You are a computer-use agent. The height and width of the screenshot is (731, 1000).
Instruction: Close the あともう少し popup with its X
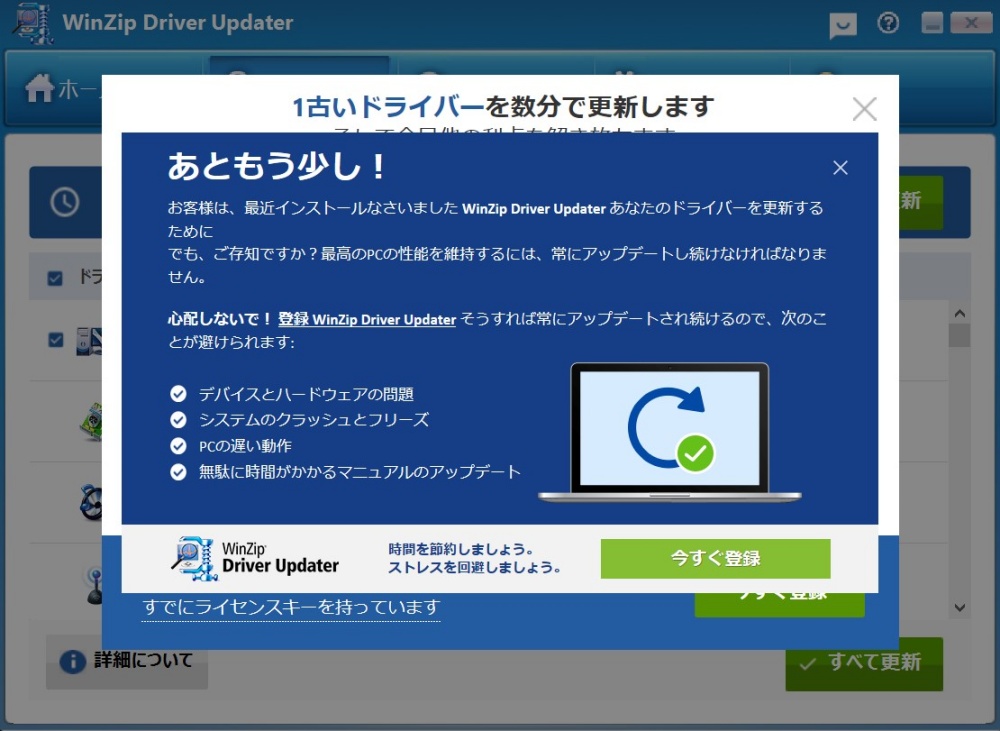click(x=840, y=169)
